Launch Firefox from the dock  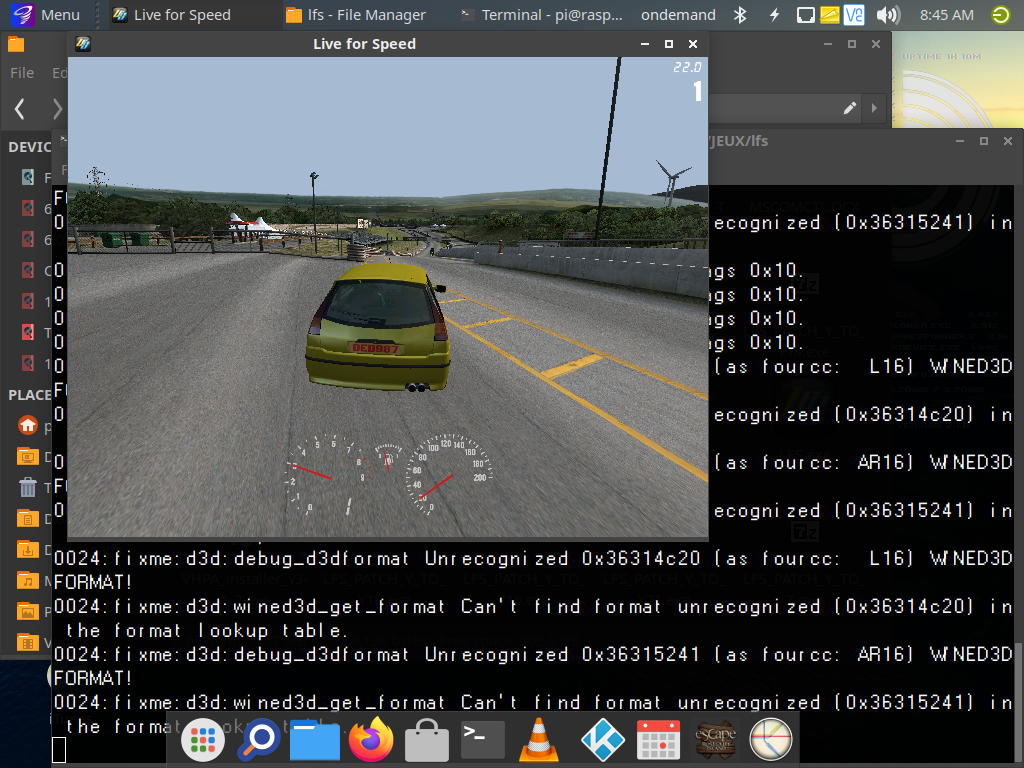[x=371, y=739]
